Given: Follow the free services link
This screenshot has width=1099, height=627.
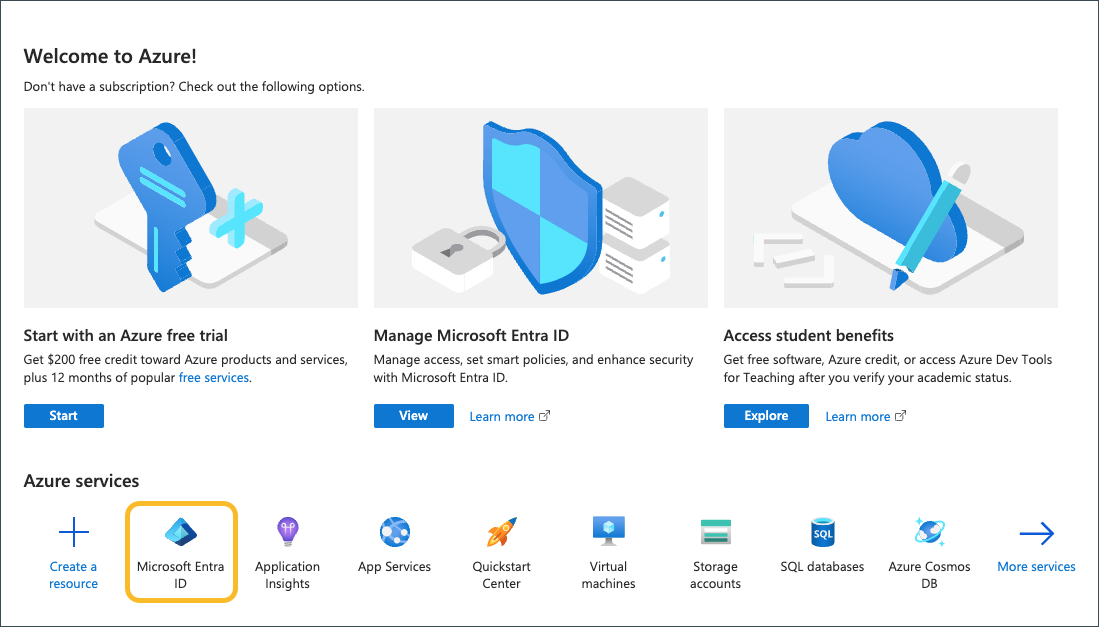Looking at the screenshot, I should (214, 378).
